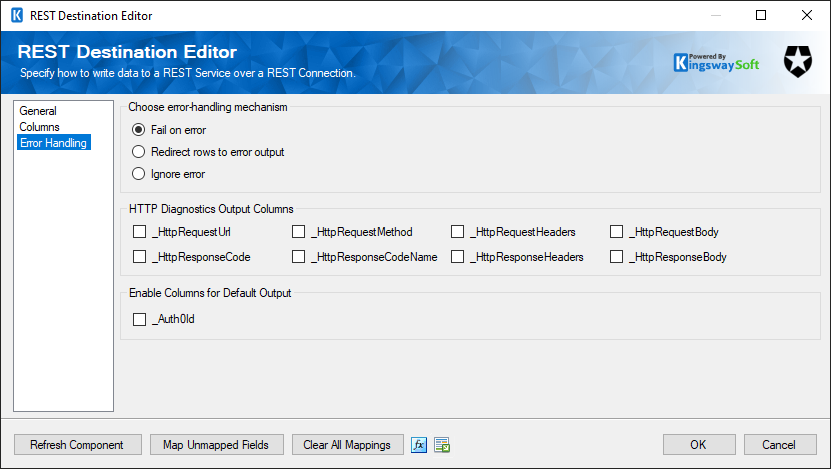831x469 pixels.
Task: Click the Refresh Component button
Action: click(77, 445)
